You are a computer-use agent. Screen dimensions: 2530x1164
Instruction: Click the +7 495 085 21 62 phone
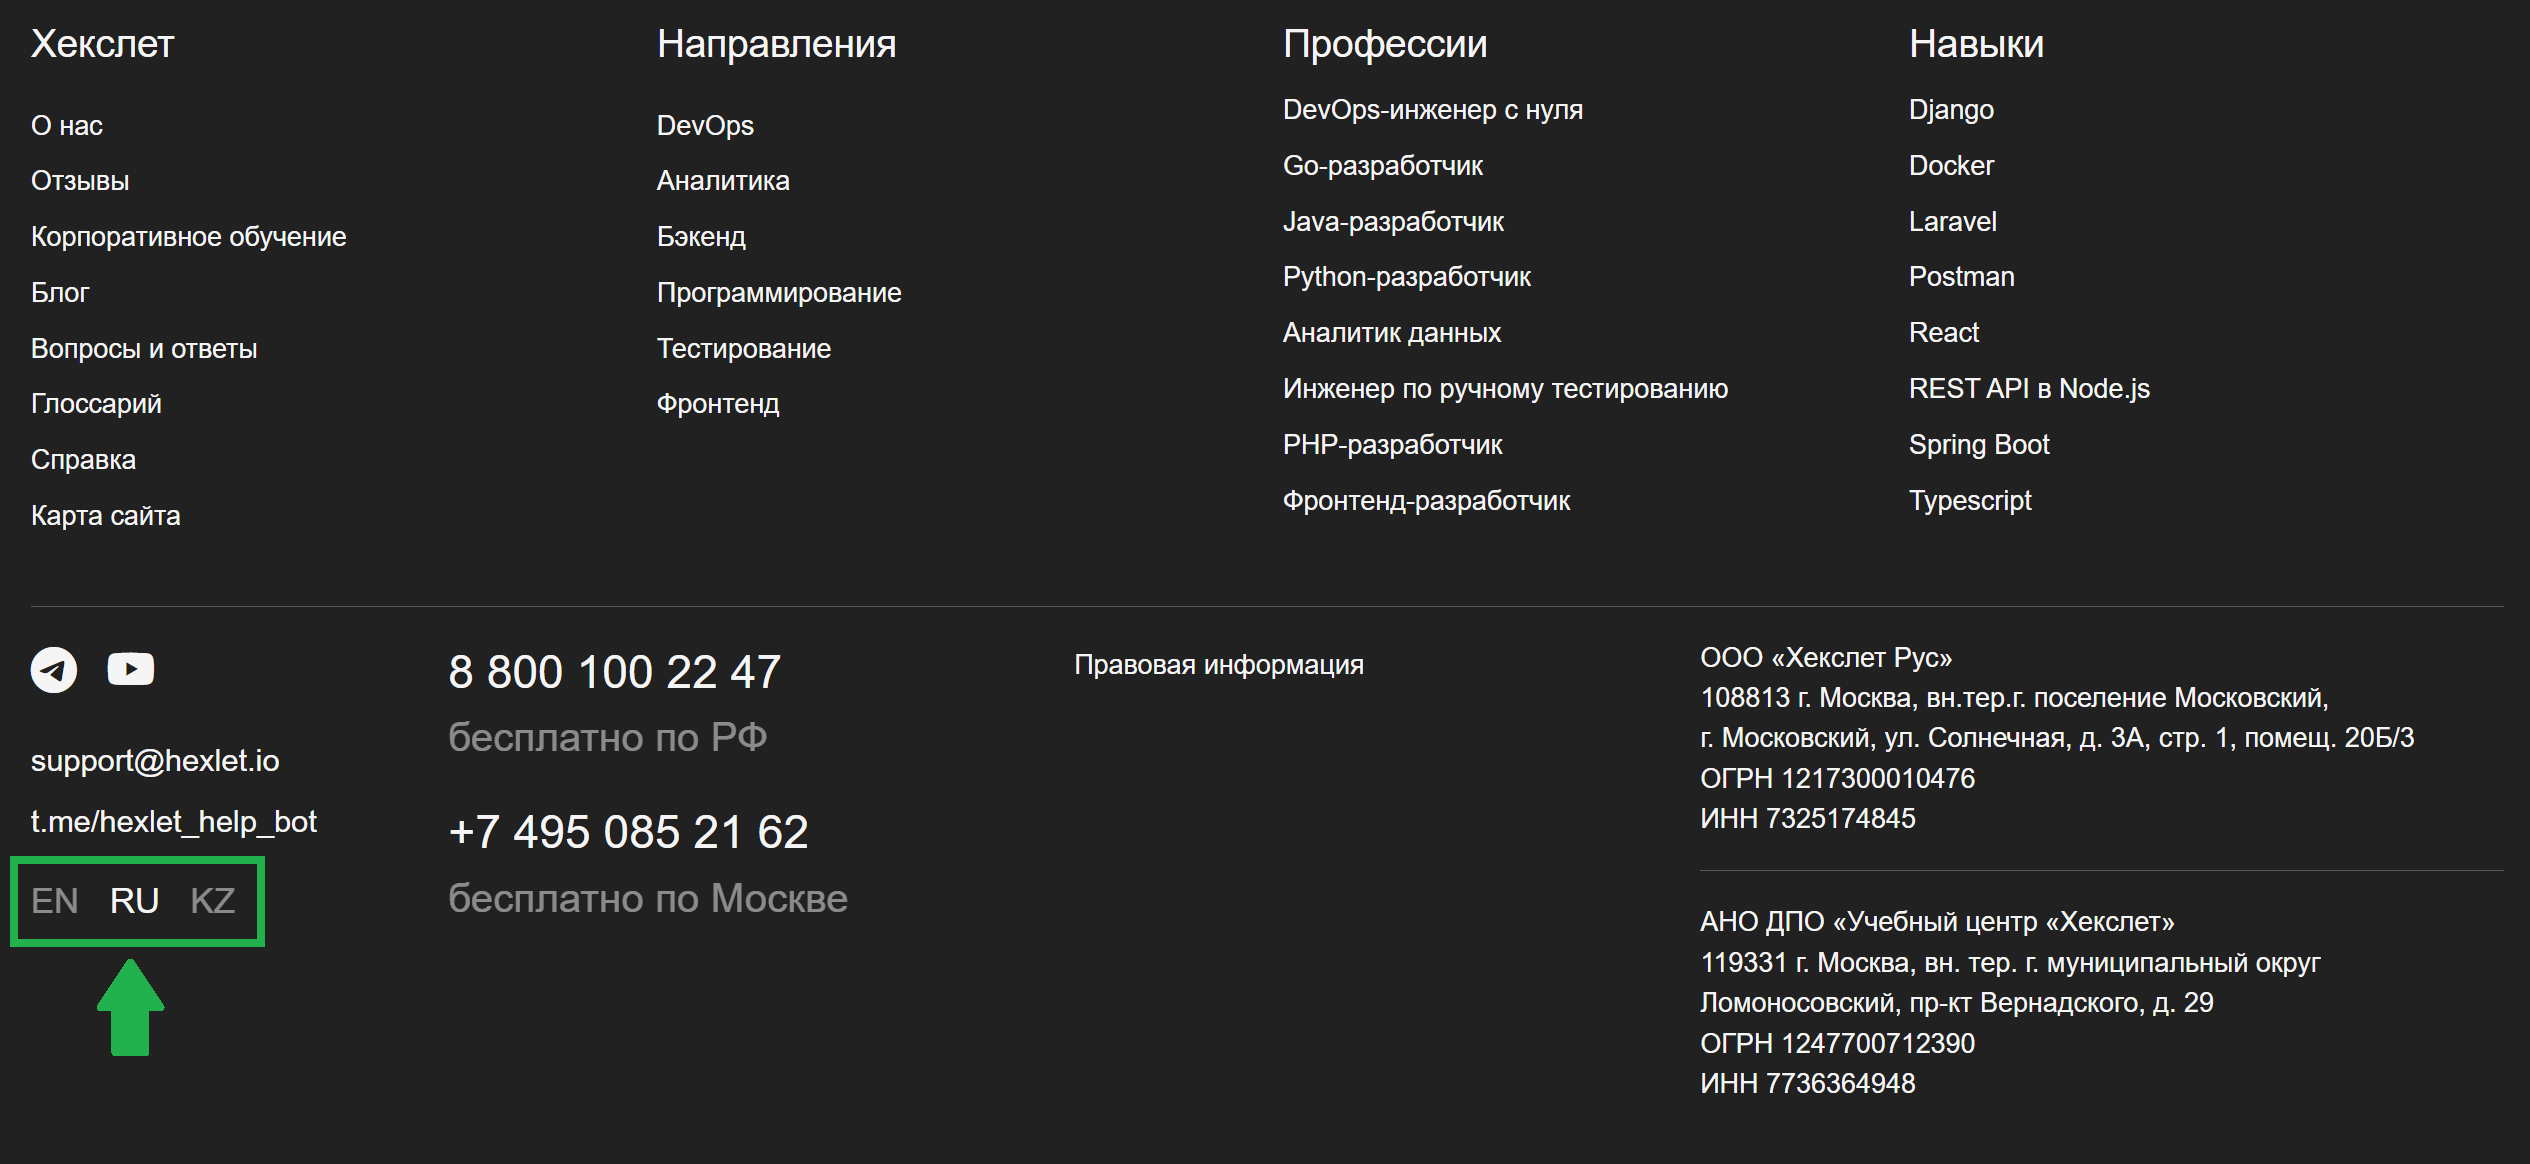point(628,832)
